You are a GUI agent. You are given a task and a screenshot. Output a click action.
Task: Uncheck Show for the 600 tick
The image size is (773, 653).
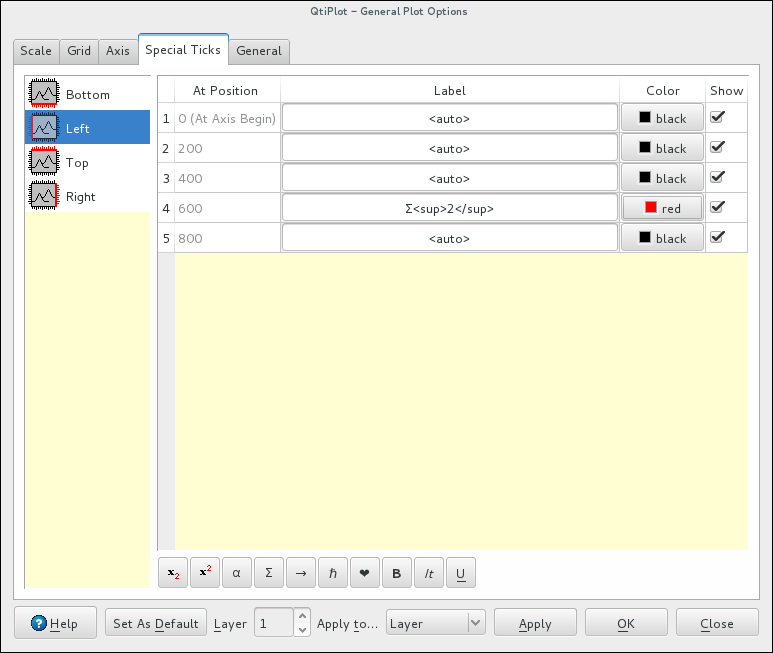coord(717,207)
